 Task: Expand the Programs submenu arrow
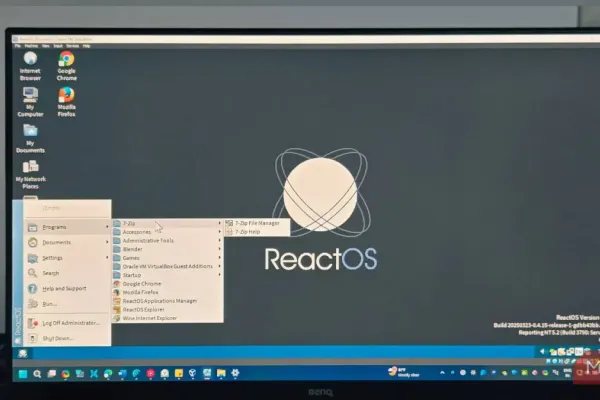pos(107,227)
